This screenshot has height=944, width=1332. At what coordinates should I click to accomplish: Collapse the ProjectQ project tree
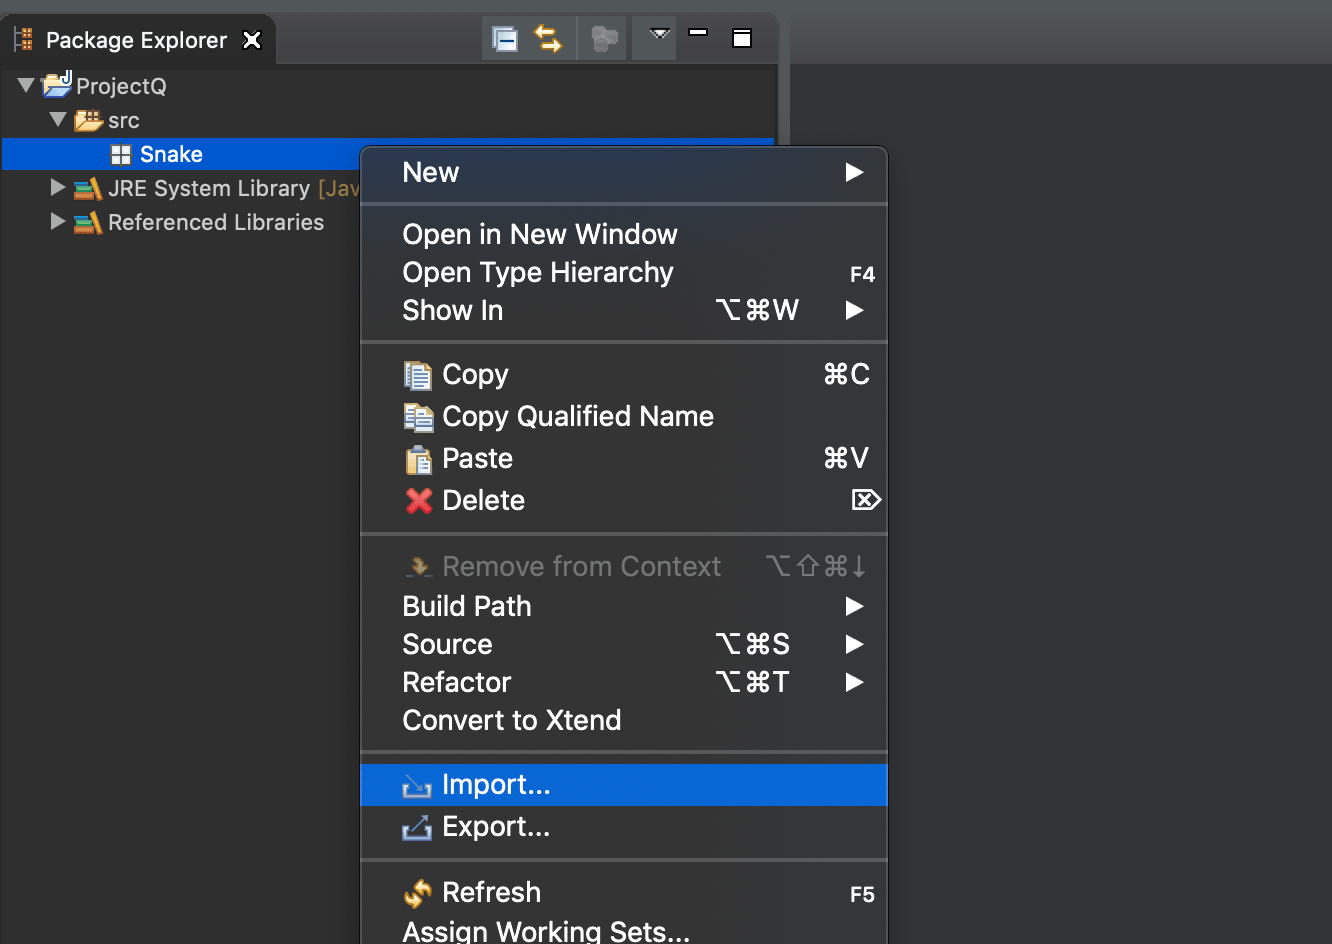point(26,86)
